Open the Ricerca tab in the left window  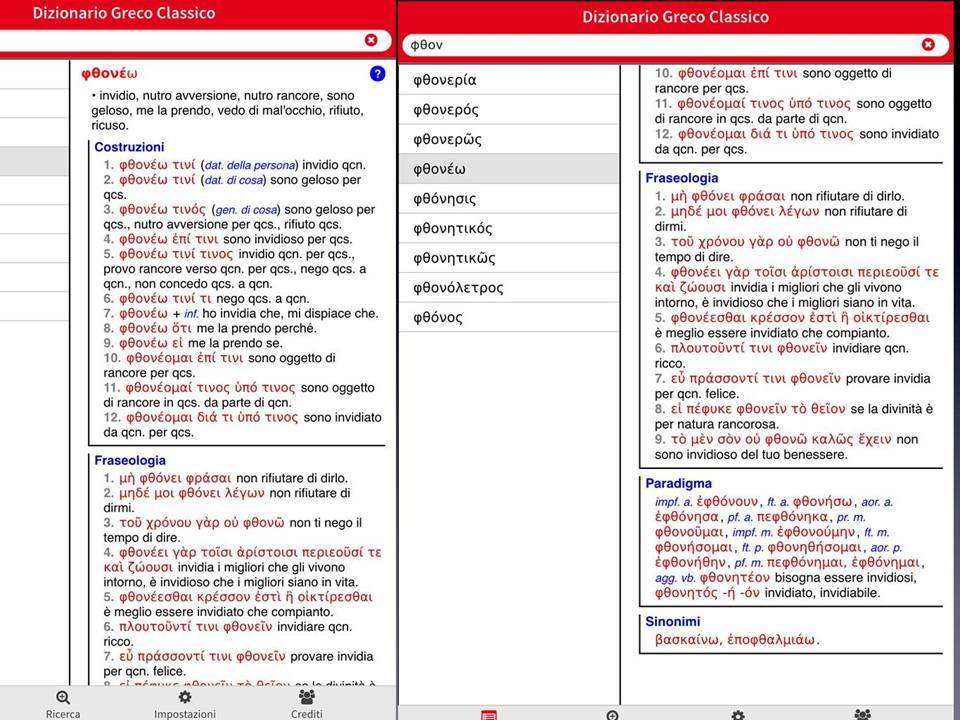click(x=63, y=705)
